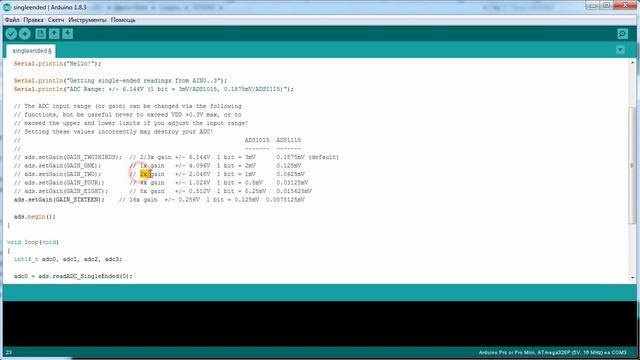
Task: Expand the tab options dropdown arrow
Action: click(620, 50)
